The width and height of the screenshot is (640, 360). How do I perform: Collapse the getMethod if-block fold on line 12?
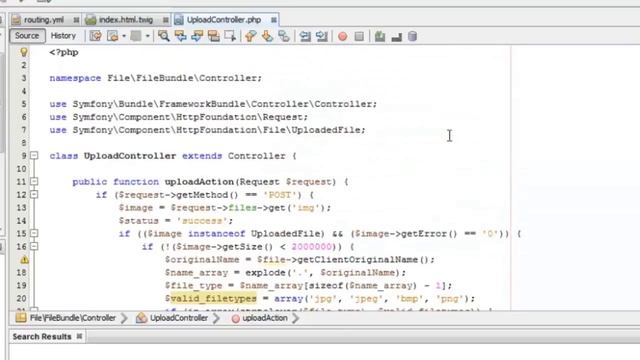(x=34, y=194)
